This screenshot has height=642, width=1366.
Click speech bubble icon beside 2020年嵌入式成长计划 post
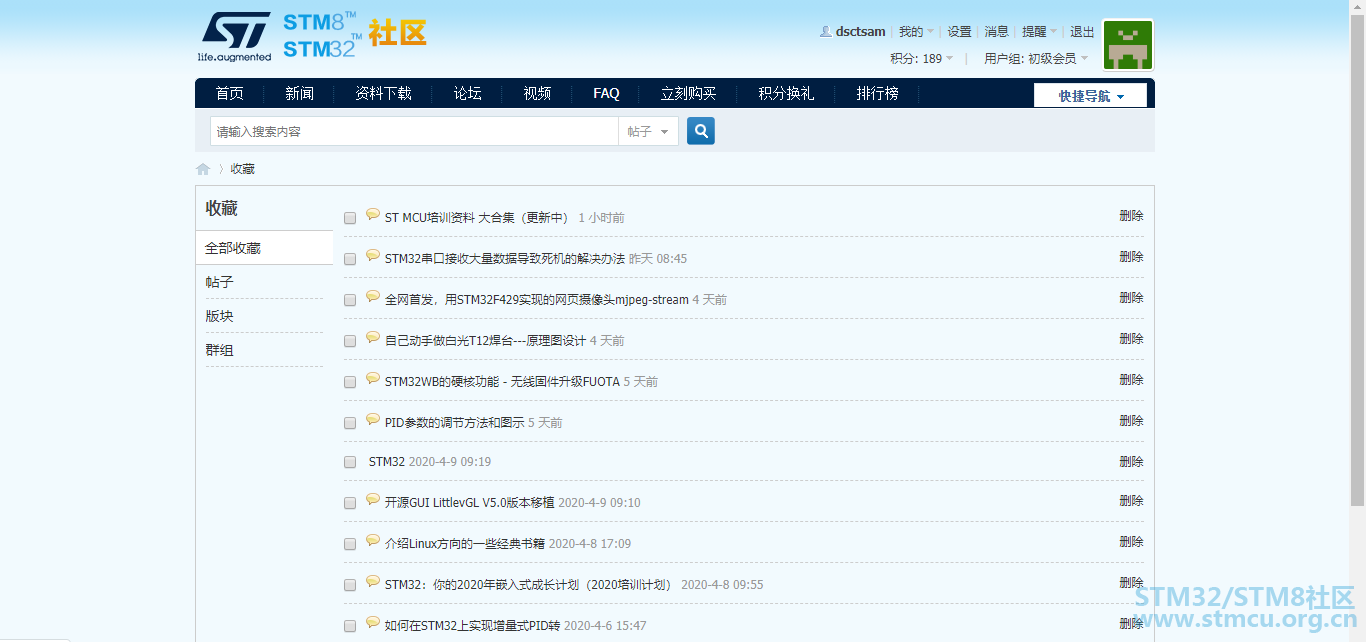(373, 581)
